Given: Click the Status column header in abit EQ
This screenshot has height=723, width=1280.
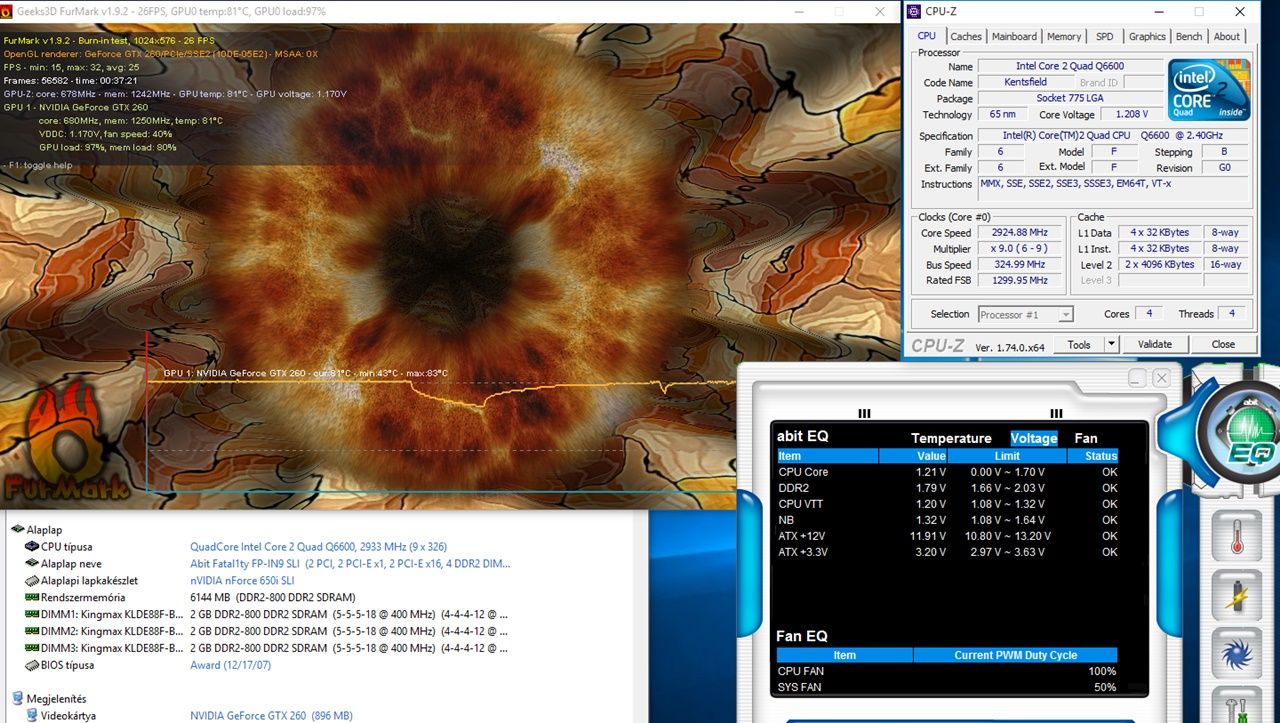Looking at the screenshot, I should 1093,456.
